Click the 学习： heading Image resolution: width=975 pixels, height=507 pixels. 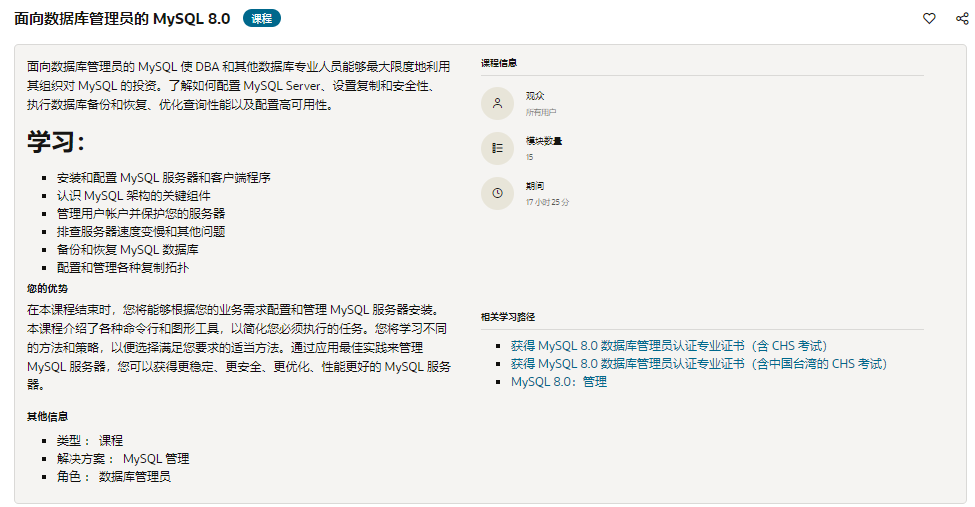tap(56, 142)
